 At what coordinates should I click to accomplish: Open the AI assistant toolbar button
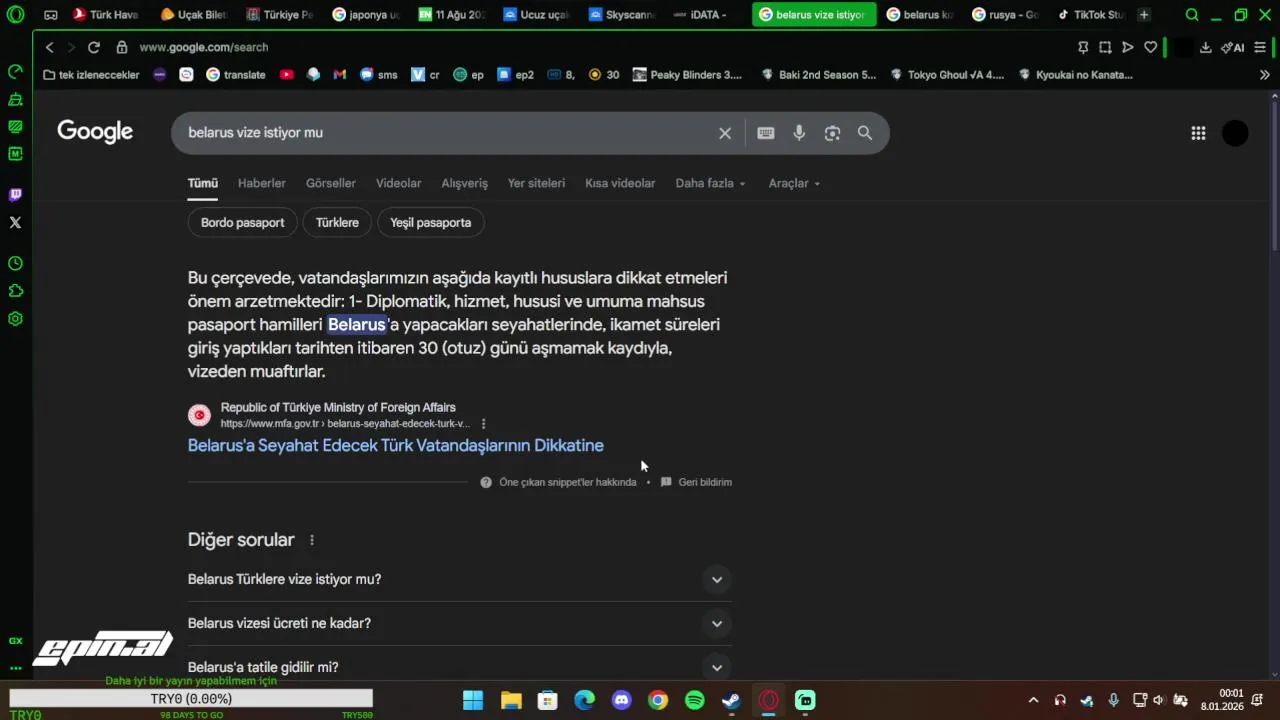[1233, 47]
